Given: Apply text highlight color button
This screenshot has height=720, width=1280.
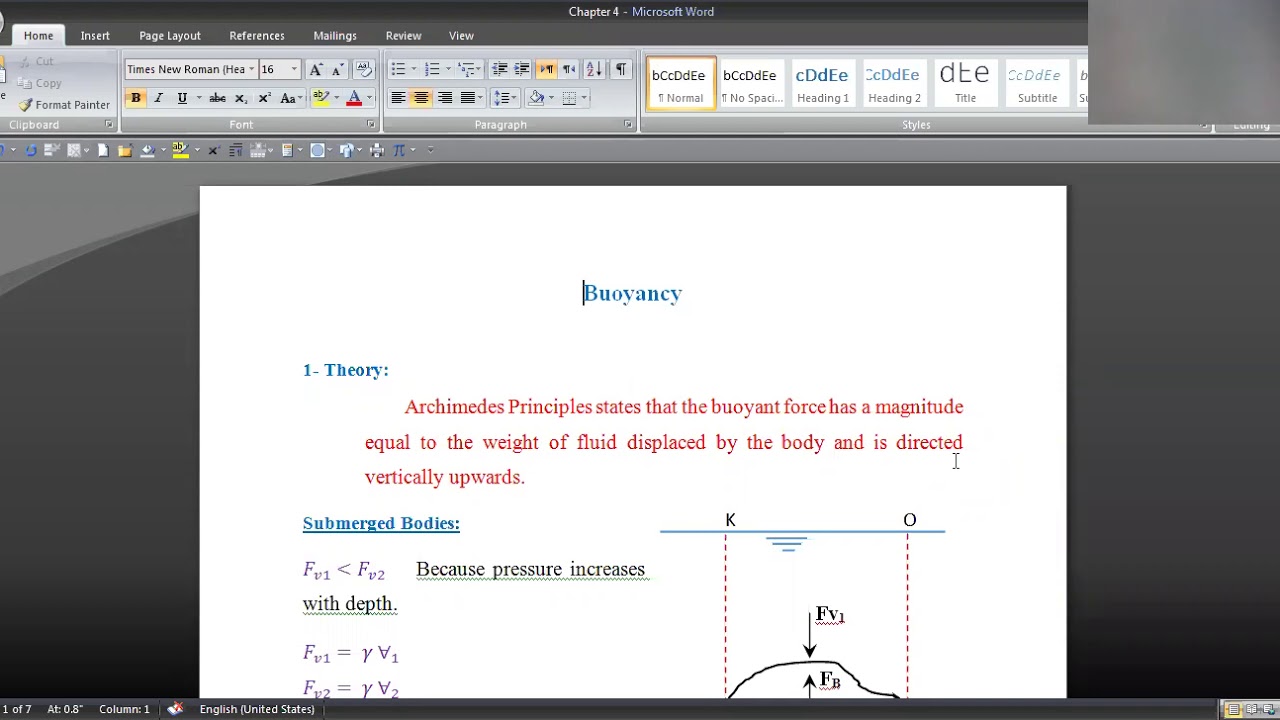Looking at the screenshot, I should point(320,98).
